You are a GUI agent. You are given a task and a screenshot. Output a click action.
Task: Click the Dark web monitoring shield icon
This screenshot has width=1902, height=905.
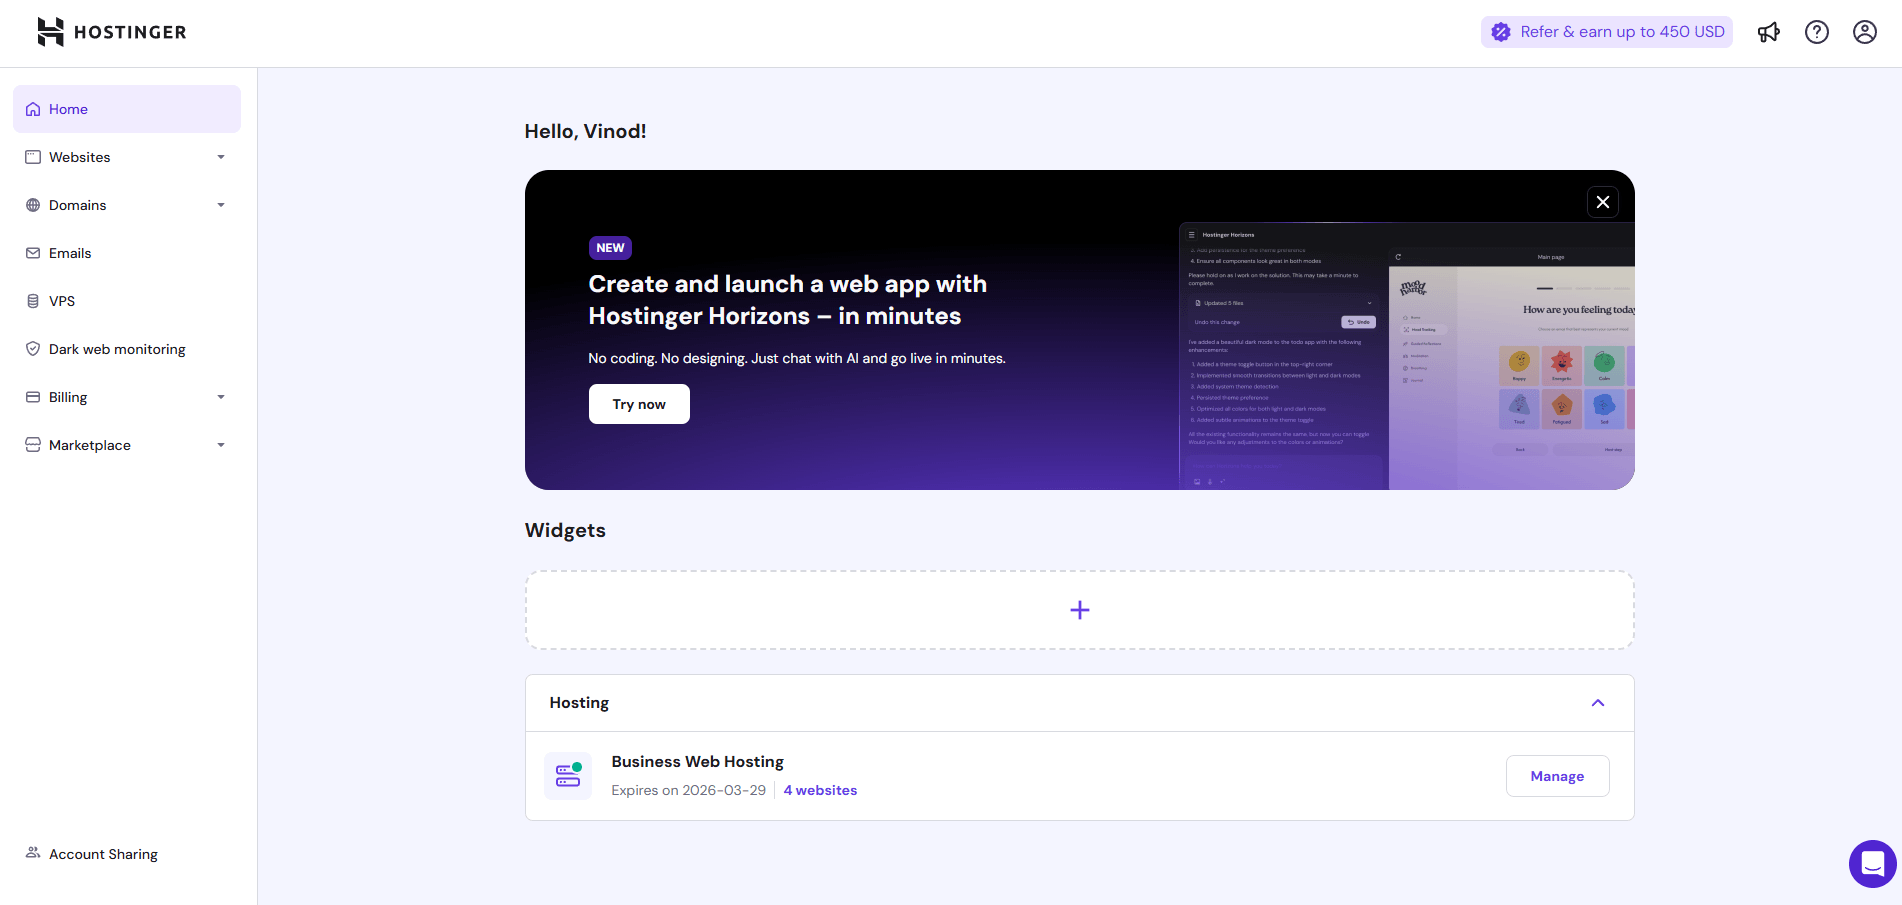pos(33,349)
